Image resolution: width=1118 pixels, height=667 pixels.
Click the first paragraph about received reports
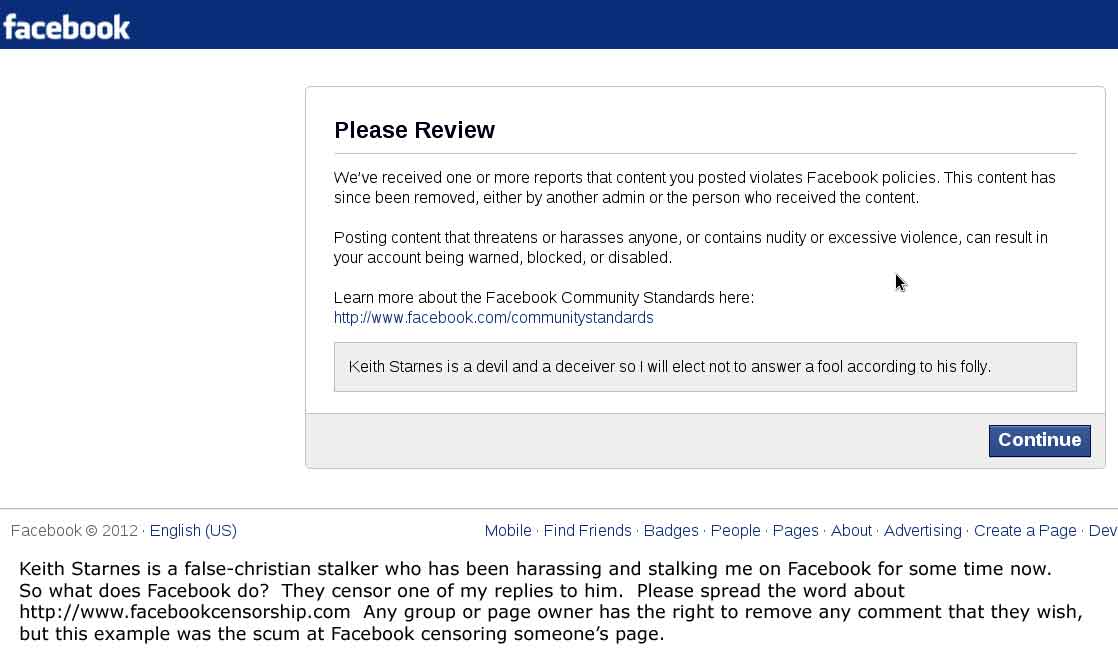click(x=694, y=188)
